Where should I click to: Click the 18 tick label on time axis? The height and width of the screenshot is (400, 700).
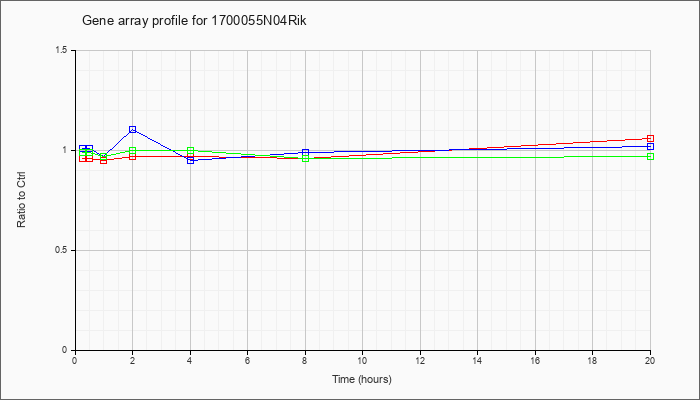coord(592,360)
